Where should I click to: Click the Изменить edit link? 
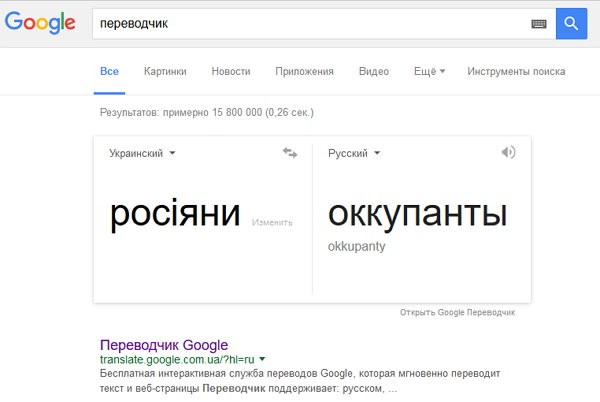click(x=272, y=222)
